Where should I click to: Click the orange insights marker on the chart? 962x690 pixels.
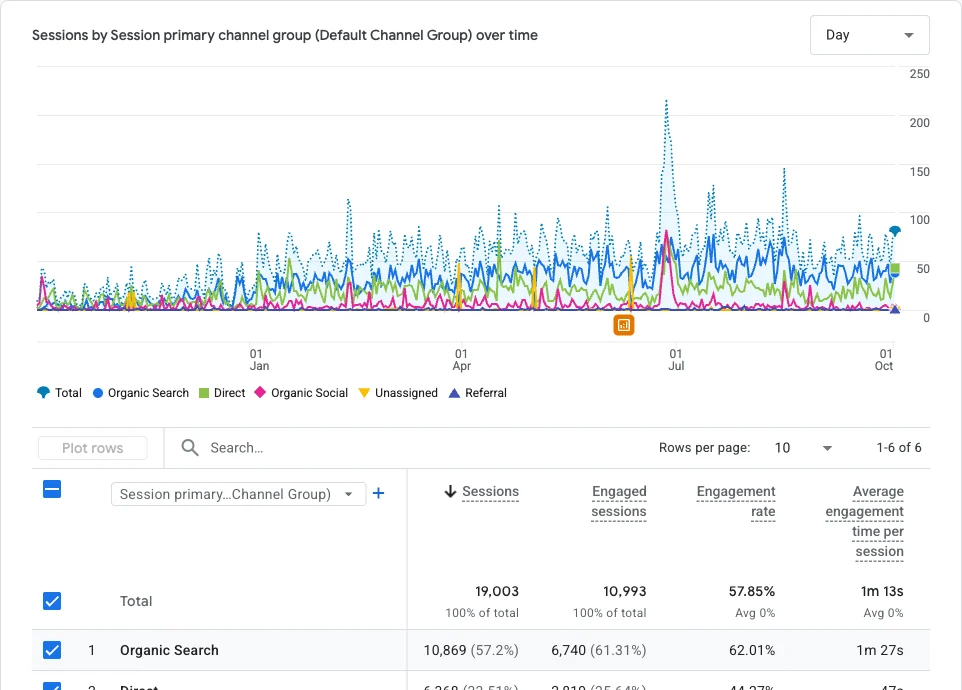623,325
